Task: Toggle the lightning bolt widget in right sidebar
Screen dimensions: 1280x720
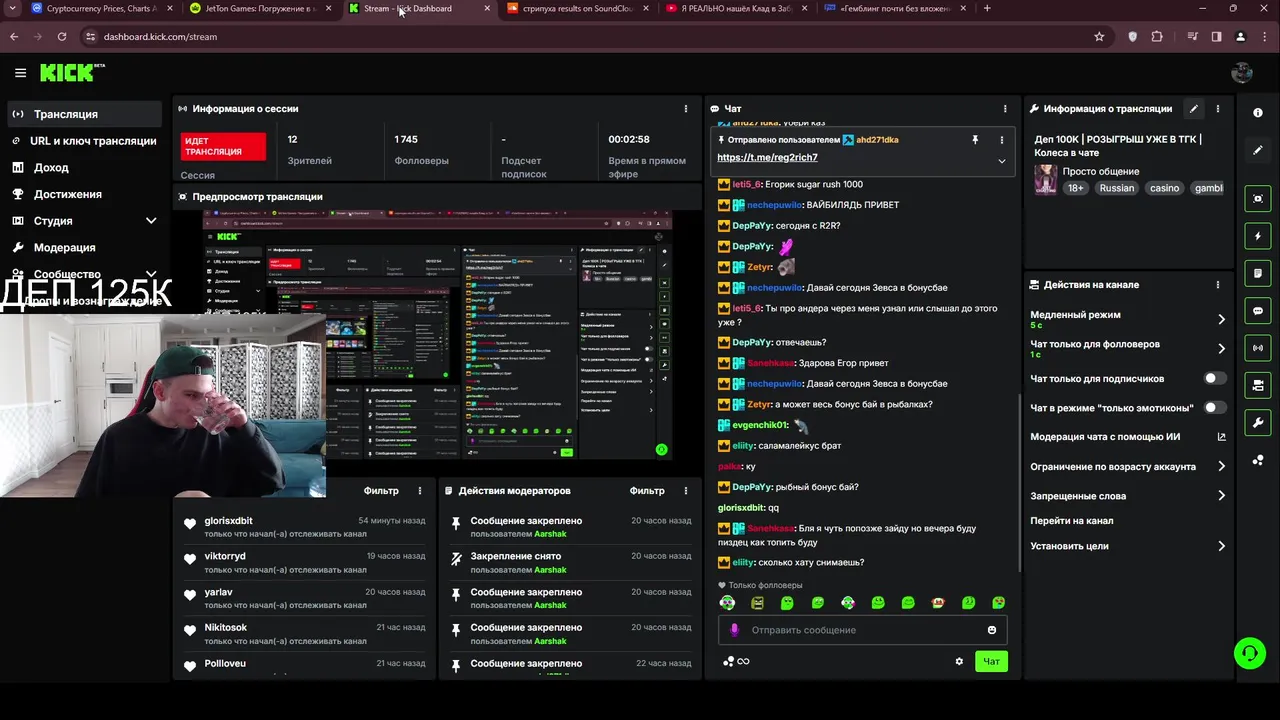Action: coord(1258,236)
